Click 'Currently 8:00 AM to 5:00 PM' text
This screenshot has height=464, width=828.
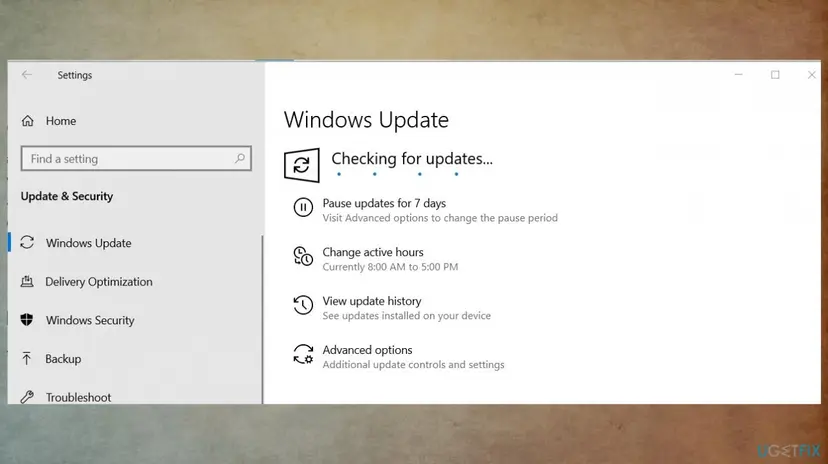[390, 267]
